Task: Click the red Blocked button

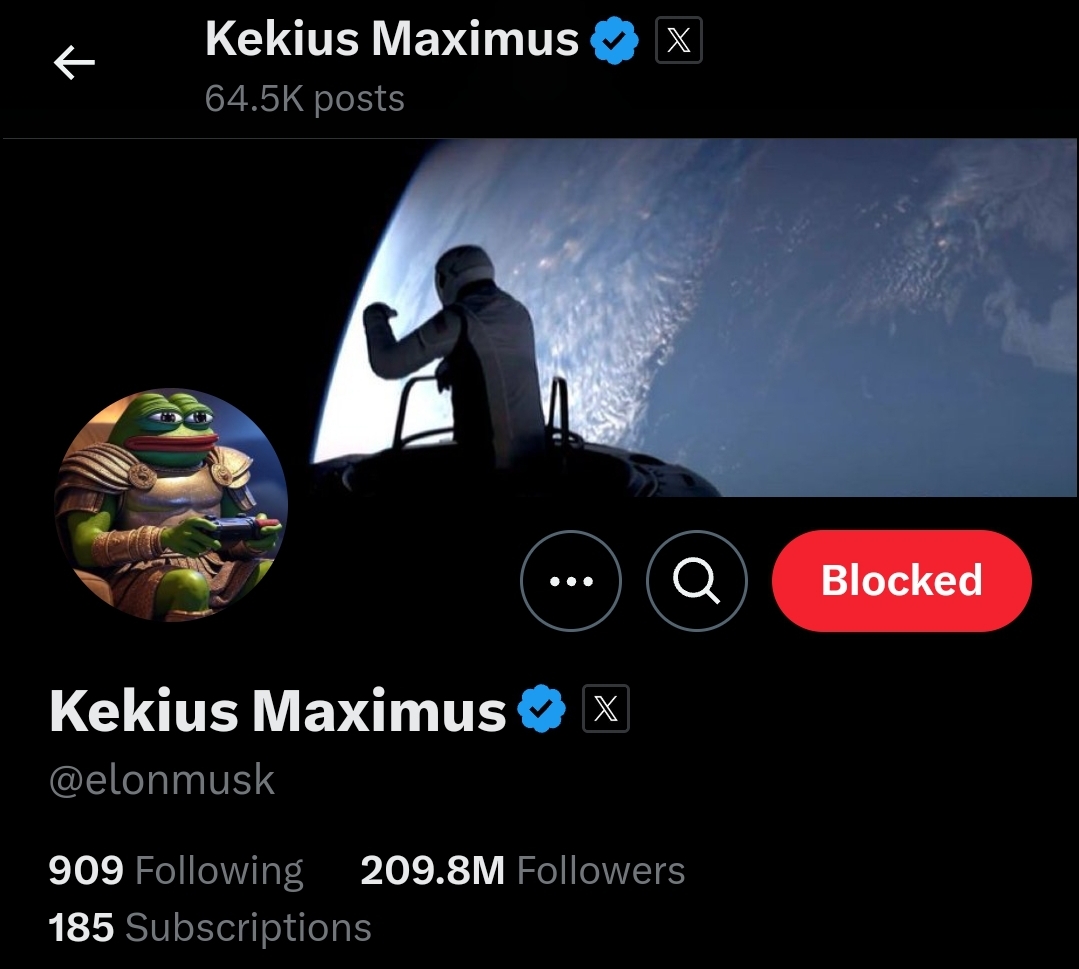Action: 901,581
